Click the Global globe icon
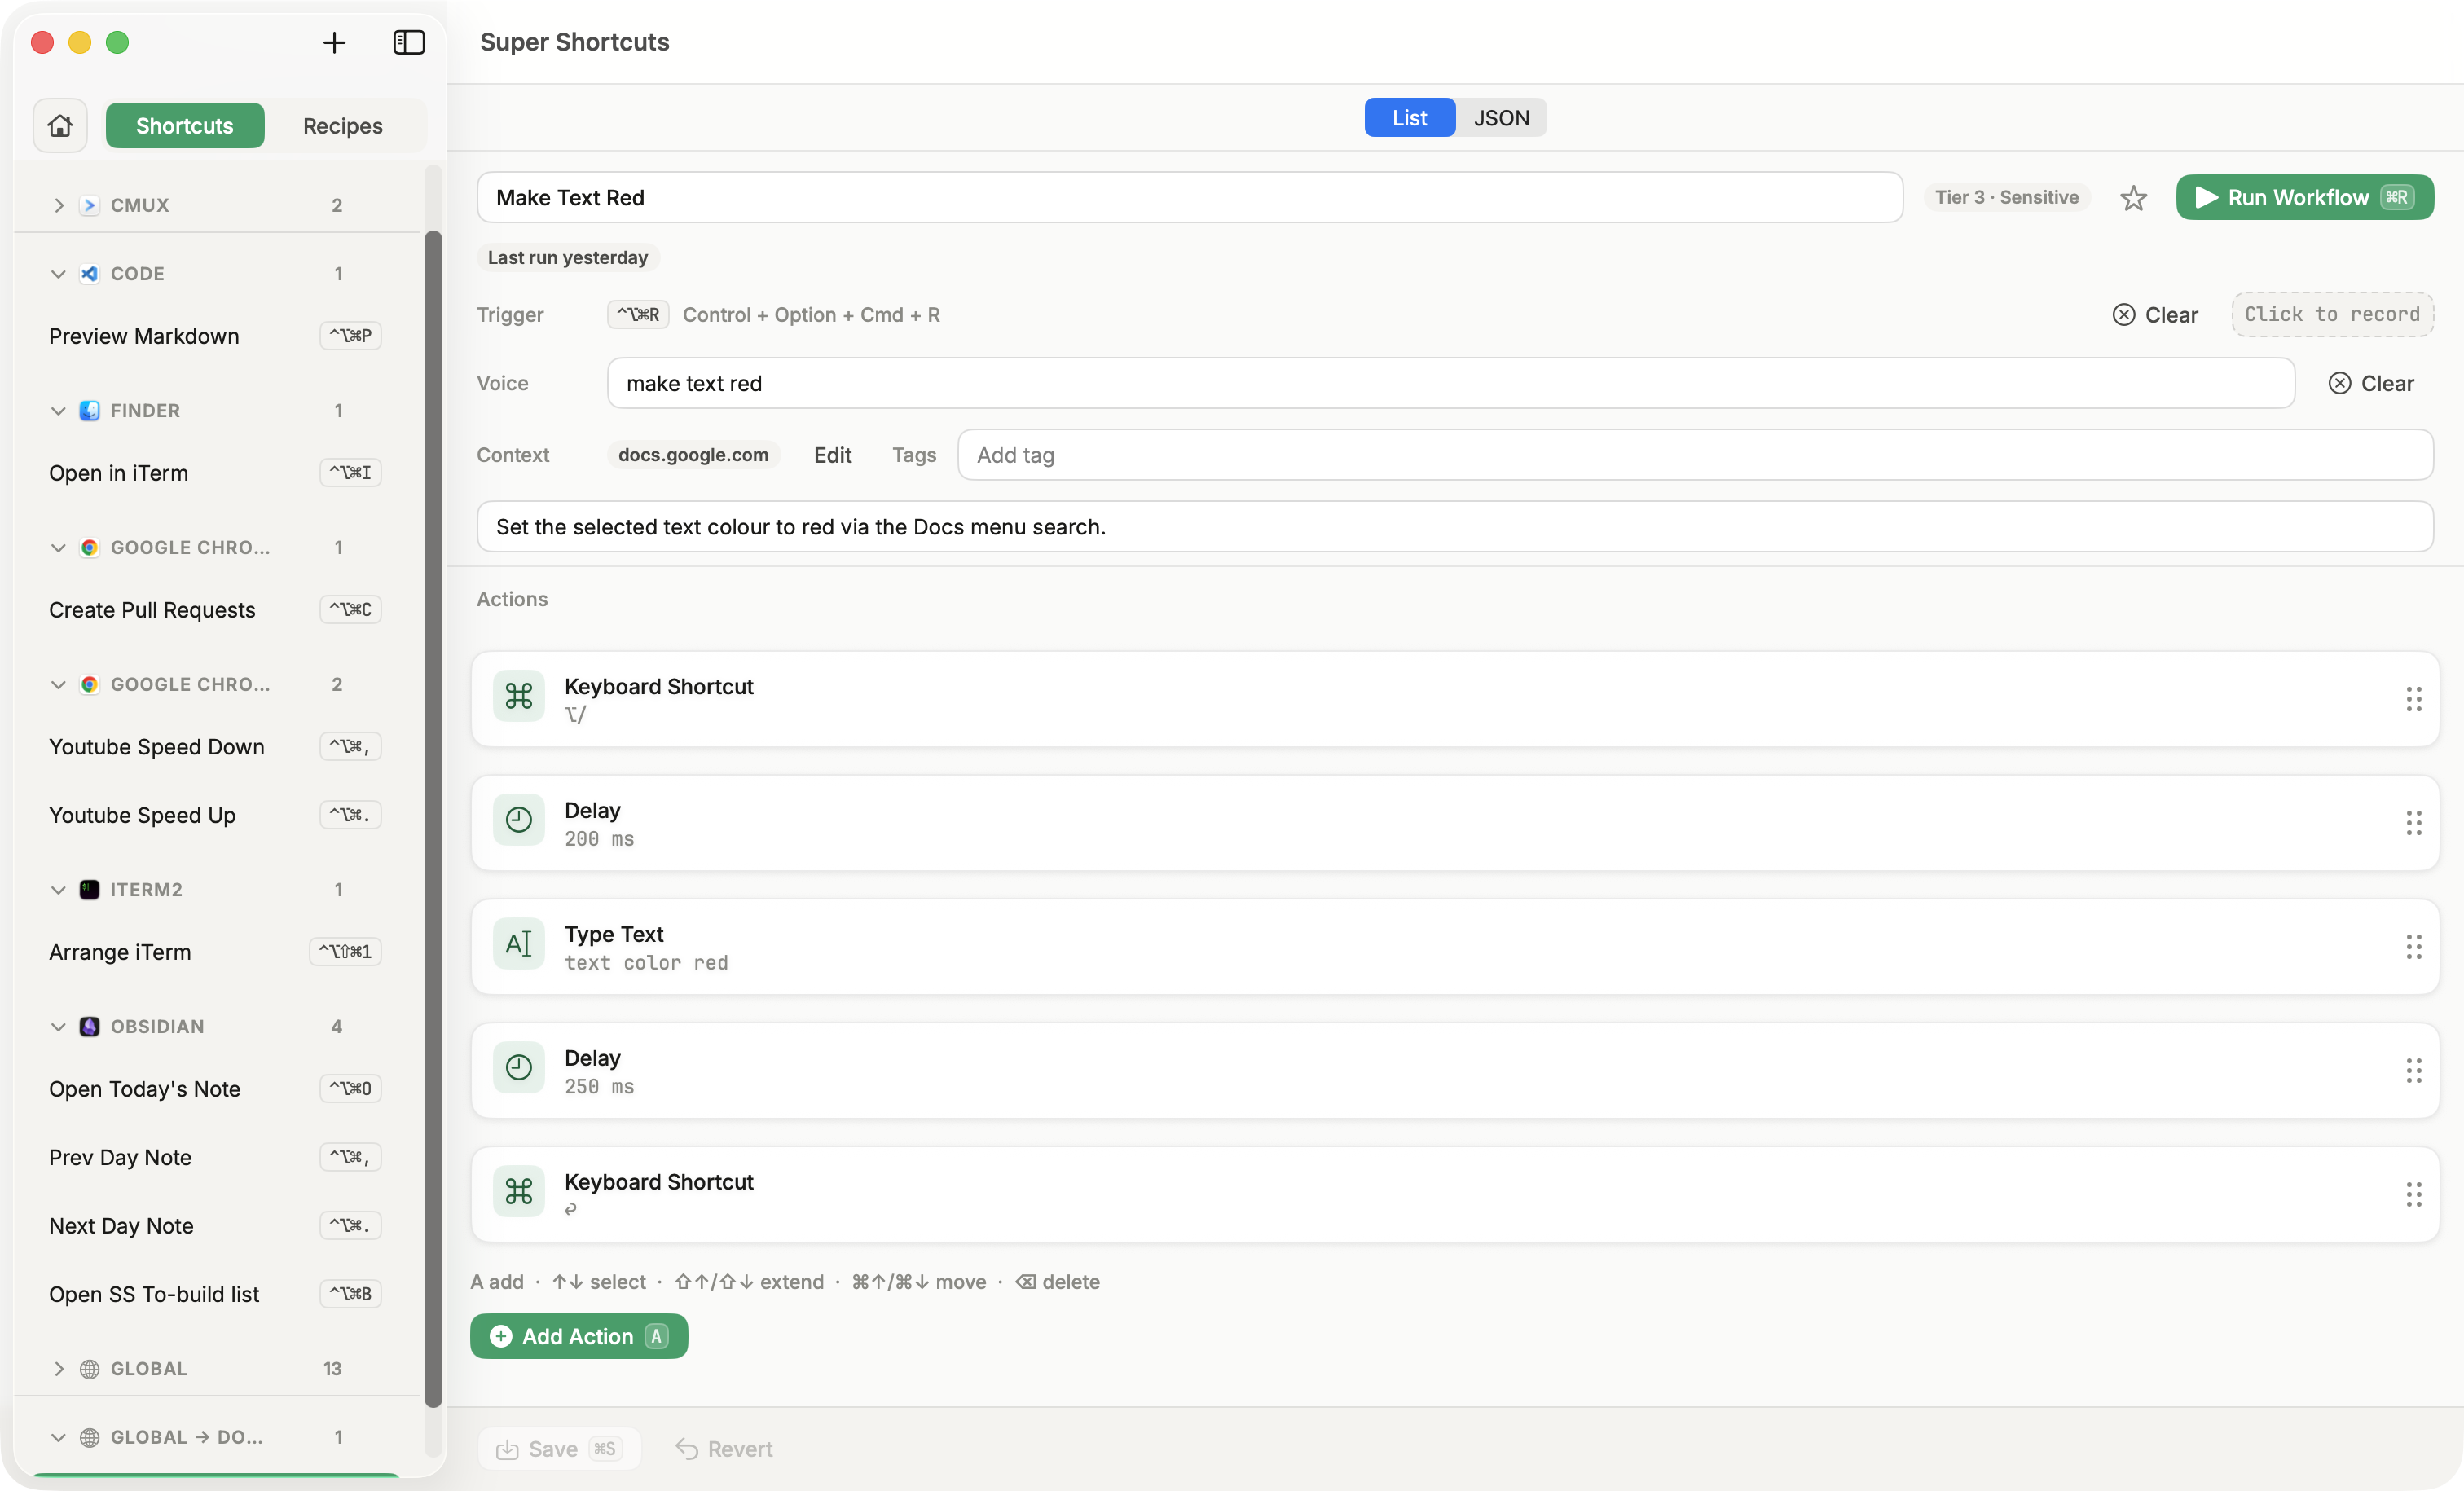This screenshot has height=1491, width=2464. [89, 1369]
